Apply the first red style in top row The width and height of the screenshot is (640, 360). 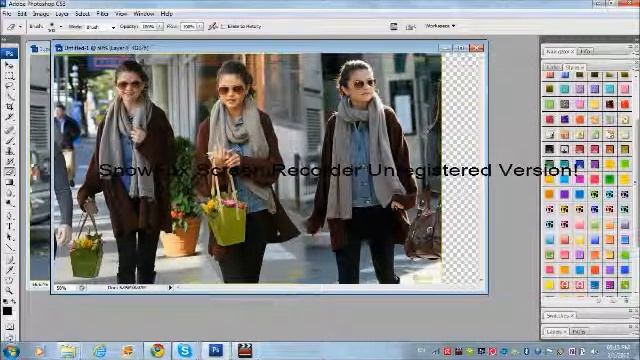[x=550, y=75]
